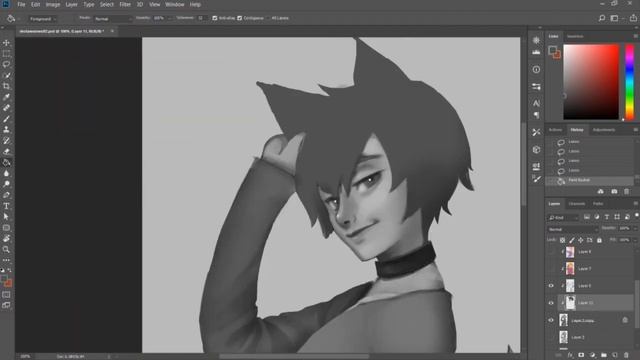The width and height of the screenshot is (640, 360).
Task: Open the Info panel icon
Action: tap(536, 69)
